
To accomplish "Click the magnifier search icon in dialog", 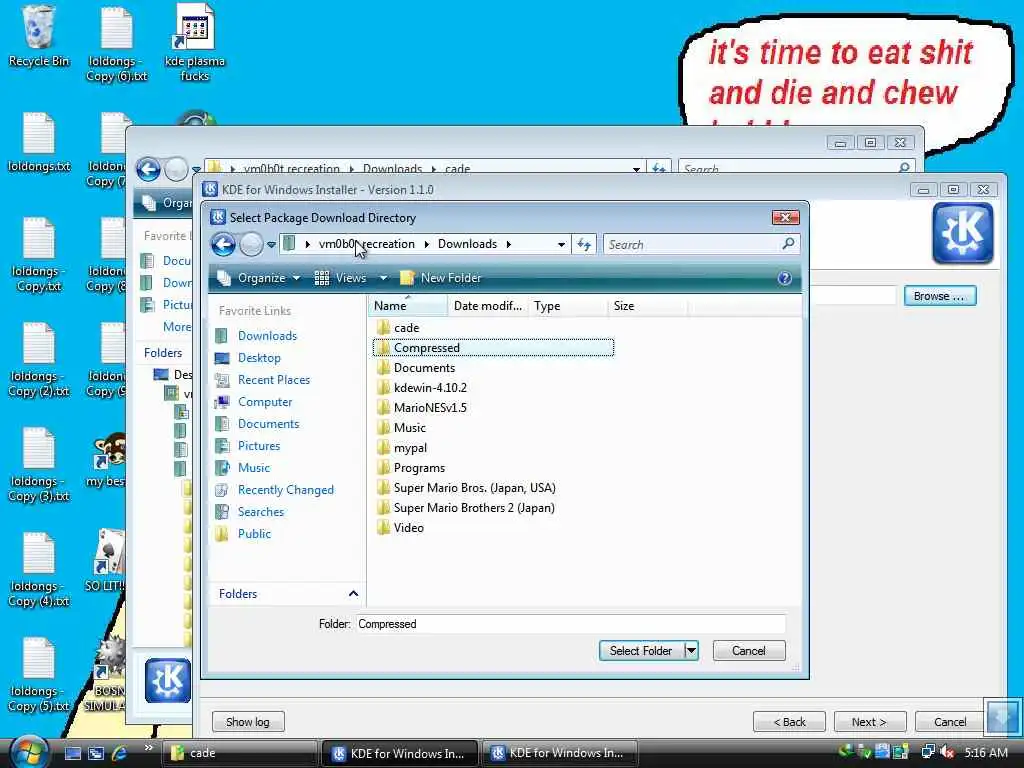I will tap(788, 244).
